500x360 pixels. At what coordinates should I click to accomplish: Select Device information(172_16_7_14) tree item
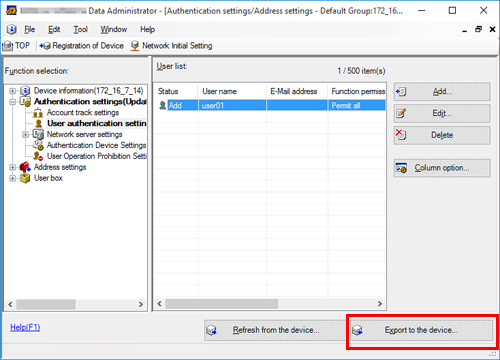(x=88, y=91)
